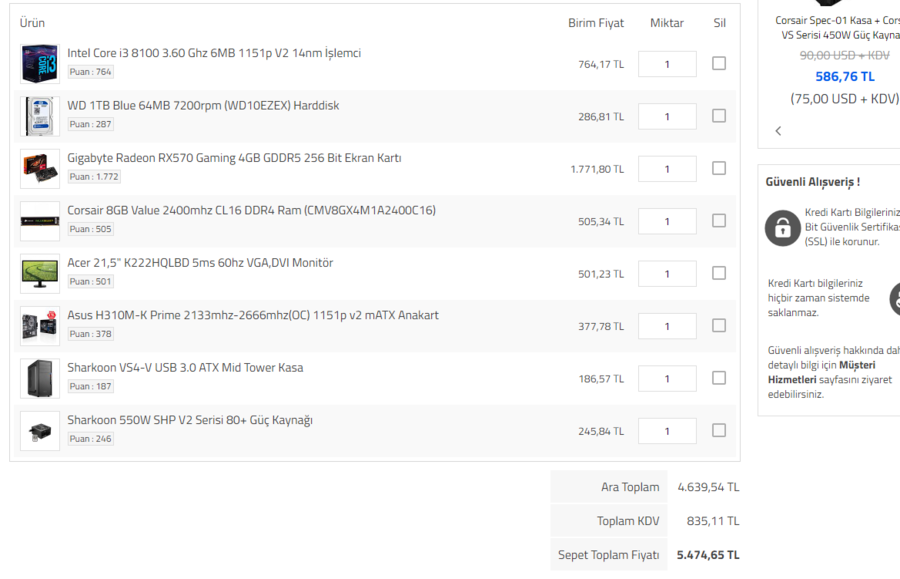Open the Sharkoon VS4-V case thumbnail

[x=40, y=378]
